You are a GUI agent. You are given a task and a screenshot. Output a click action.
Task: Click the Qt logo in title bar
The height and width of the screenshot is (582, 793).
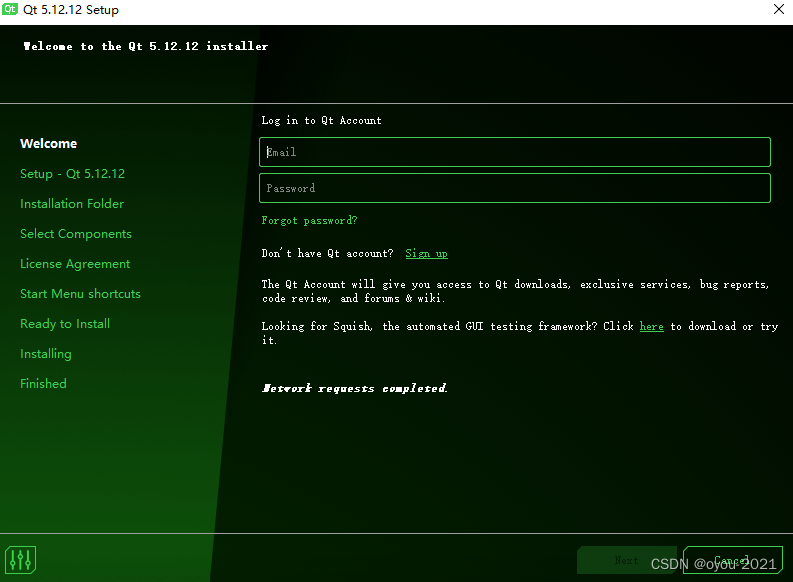coord(10,9)
